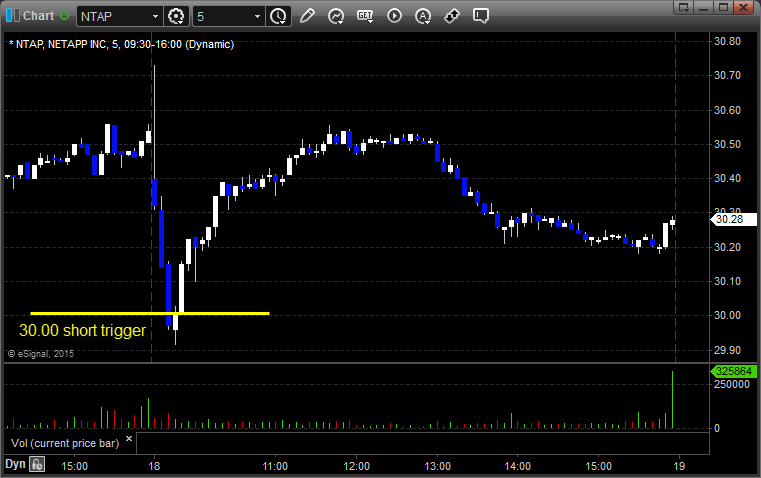Click the 12:00 time axis label
The image size is (761, 478).
tap(356, 466)
